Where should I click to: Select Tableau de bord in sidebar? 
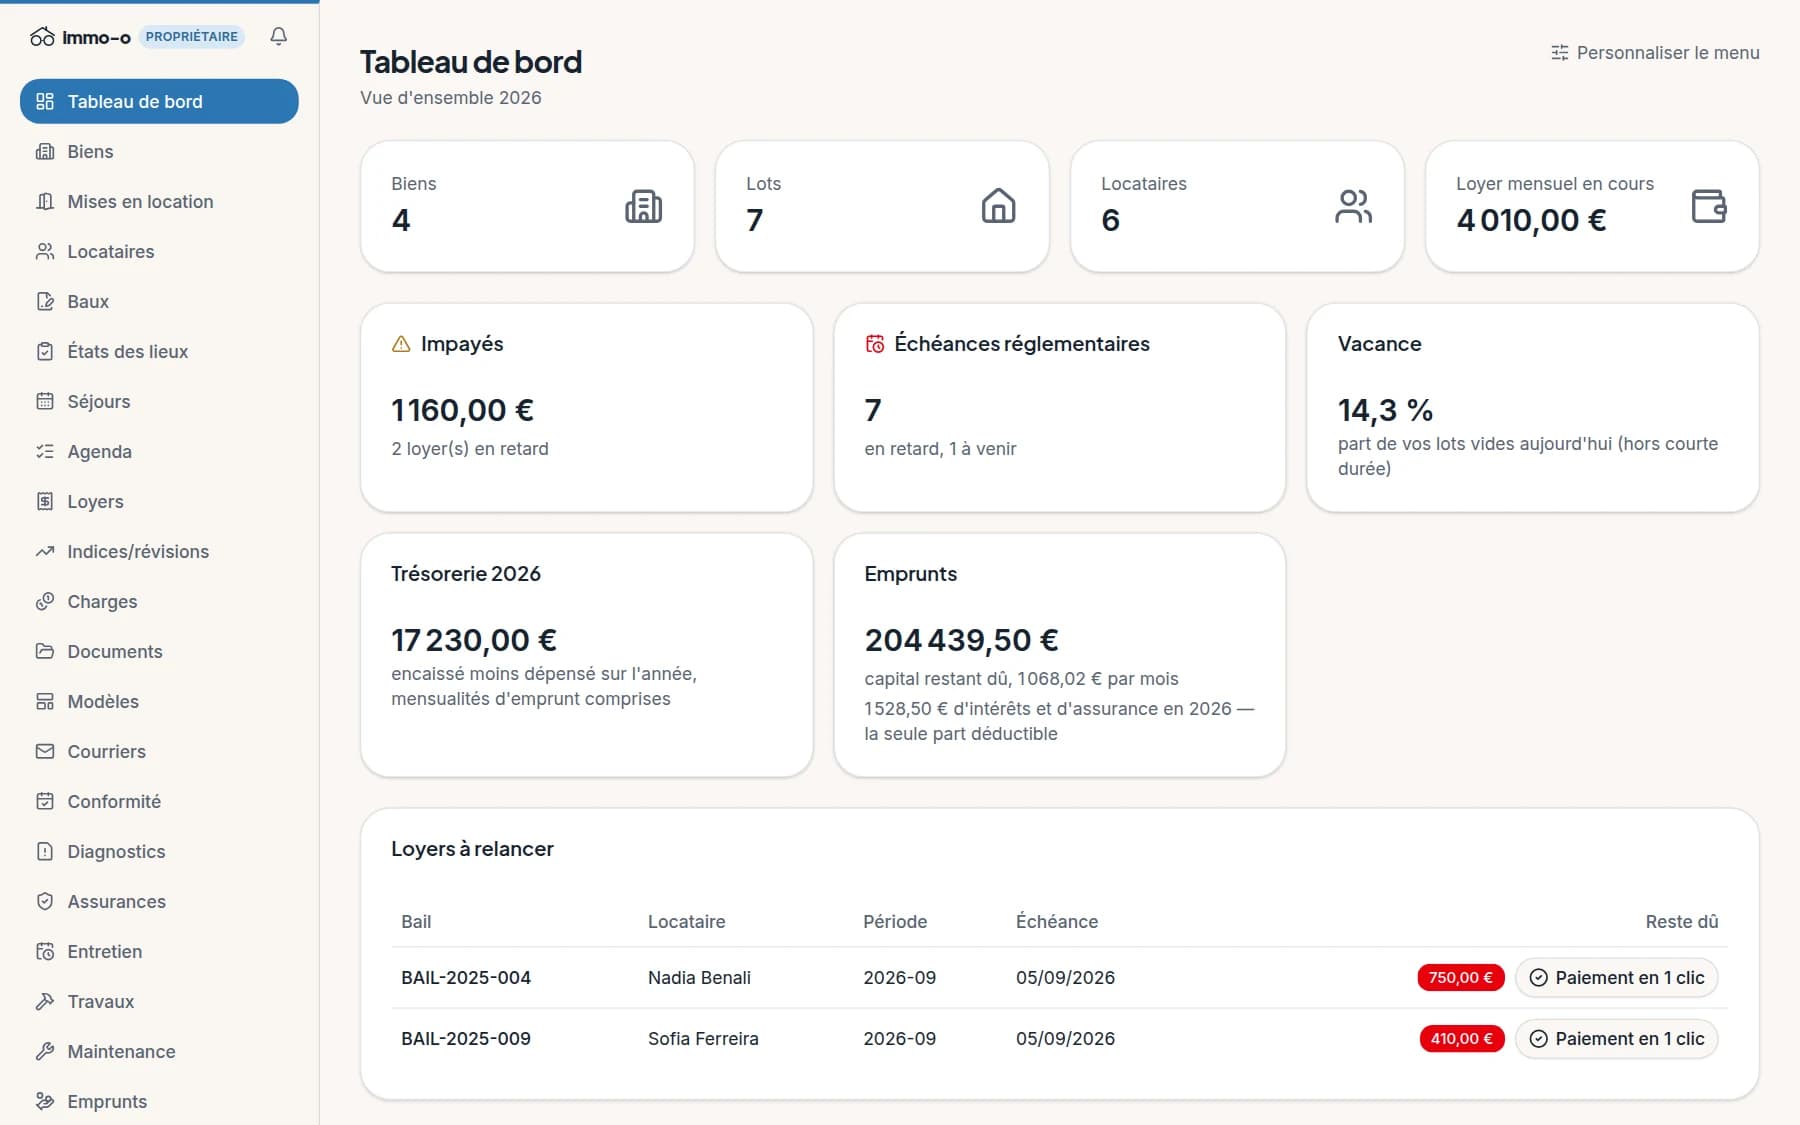pos(159,102)
